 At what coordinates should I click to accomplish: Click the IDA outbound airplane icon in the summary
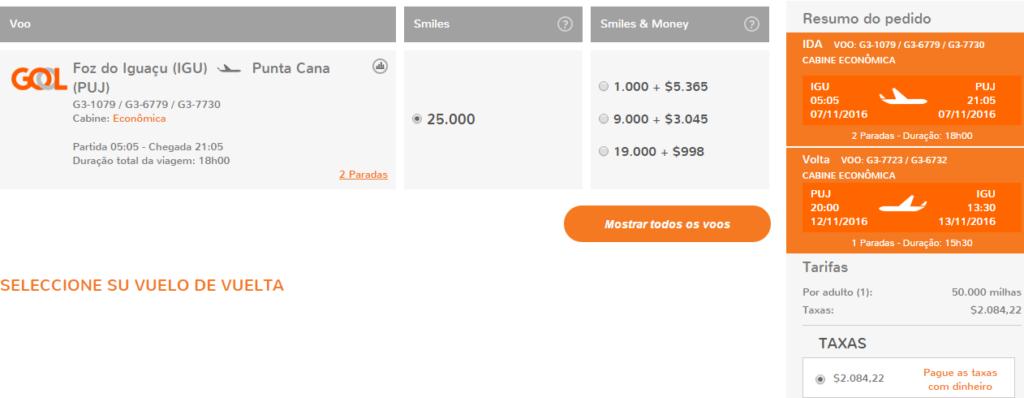(903, 99)
